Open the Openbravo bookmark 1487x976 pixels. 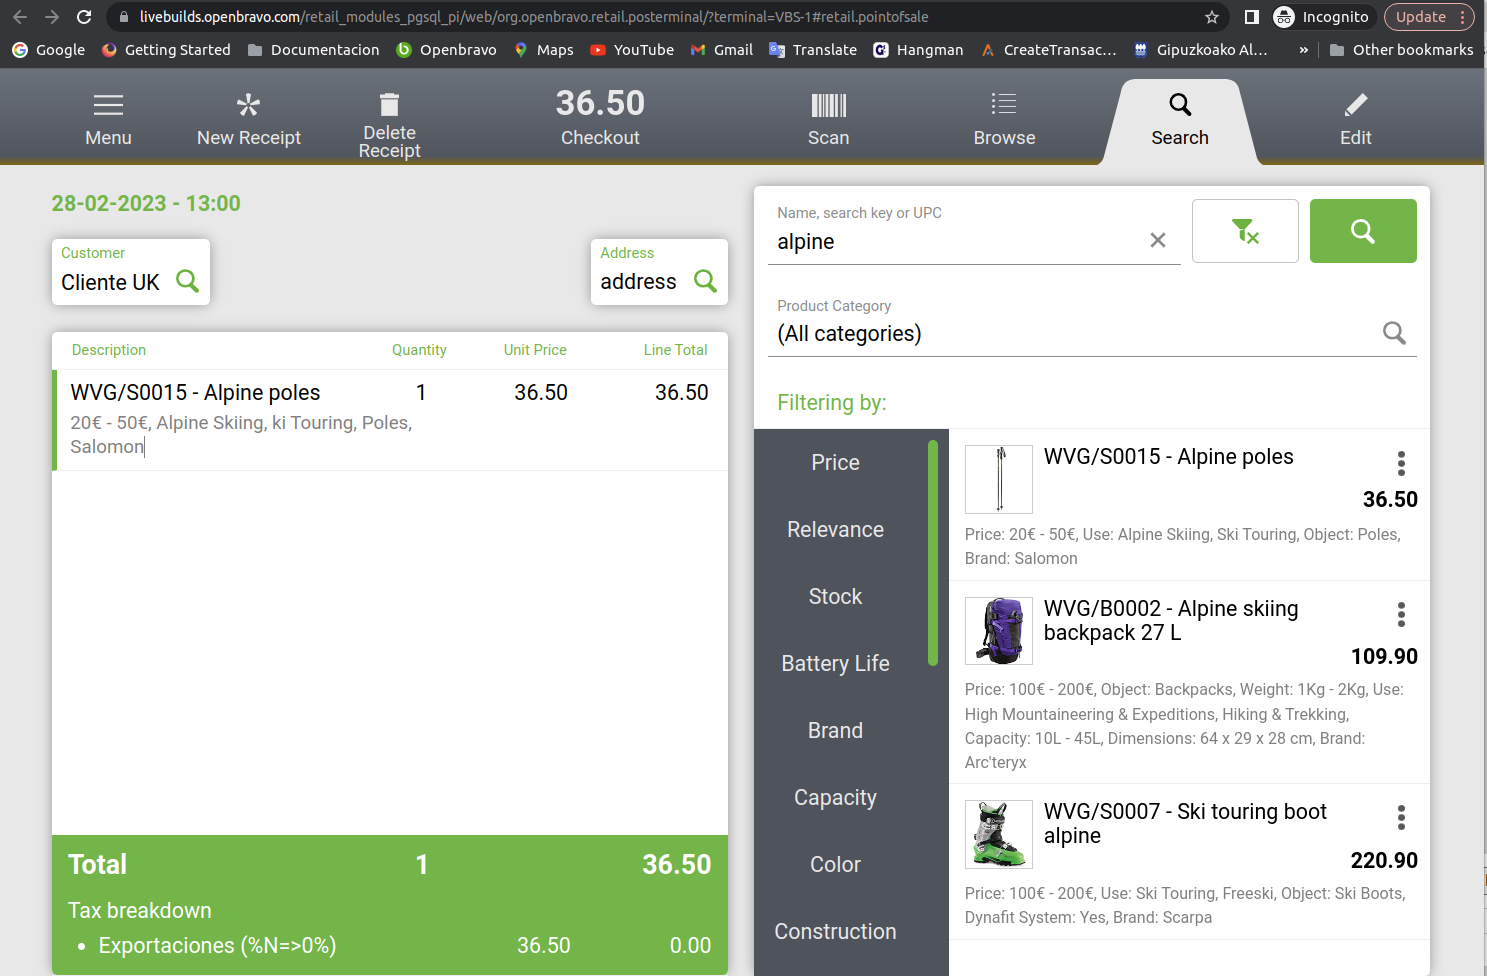446,50
